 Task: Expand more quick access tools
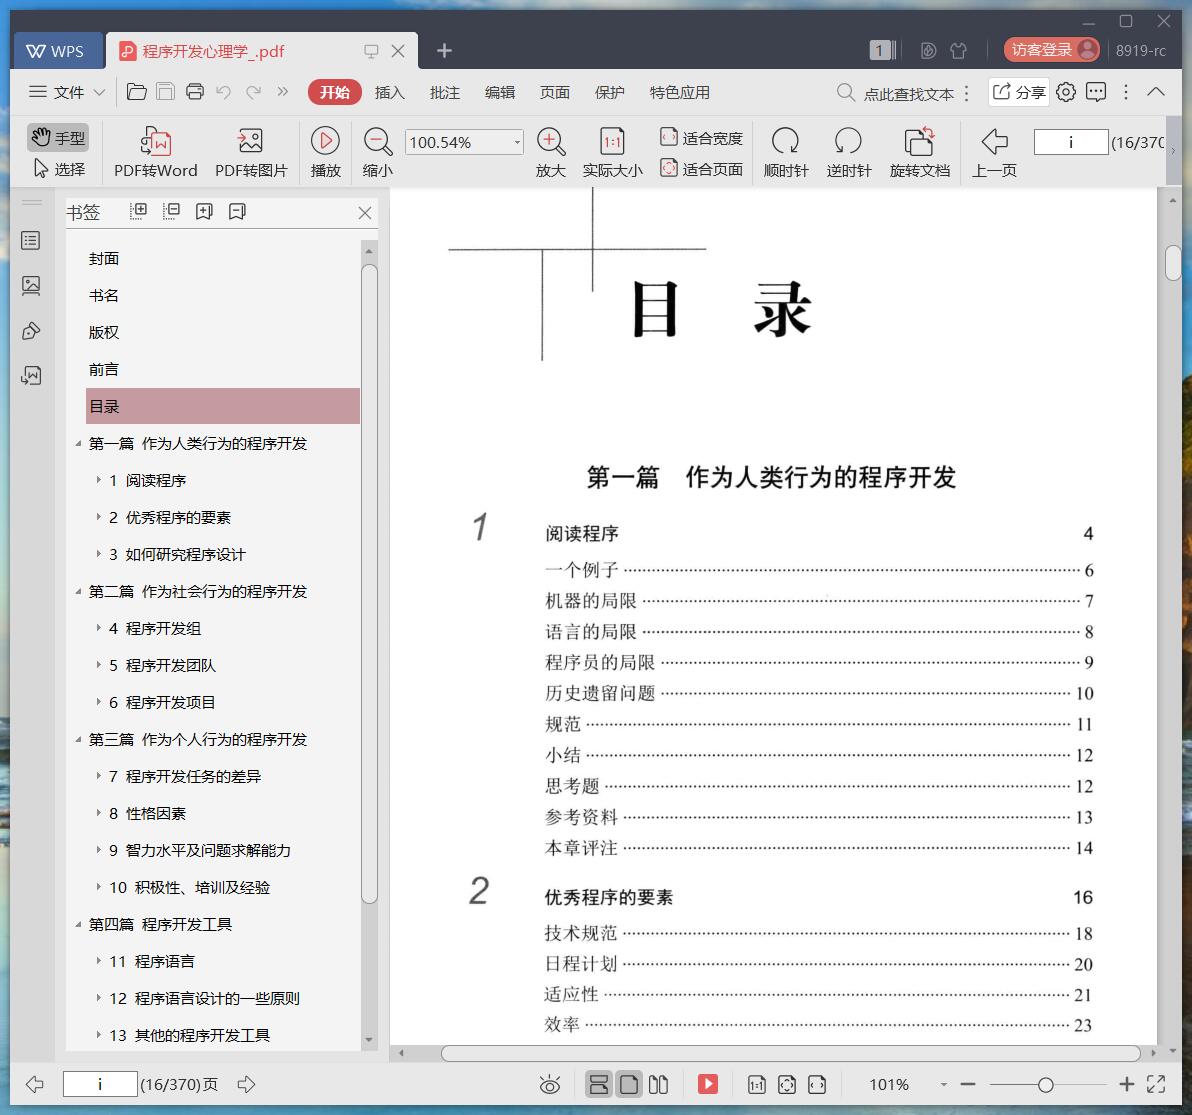pos(283,92)
